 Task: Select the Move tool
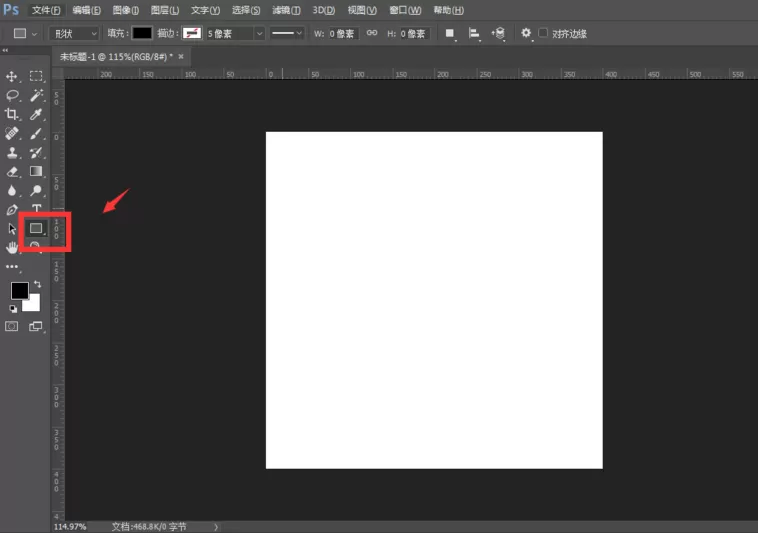tap(12, 76)
